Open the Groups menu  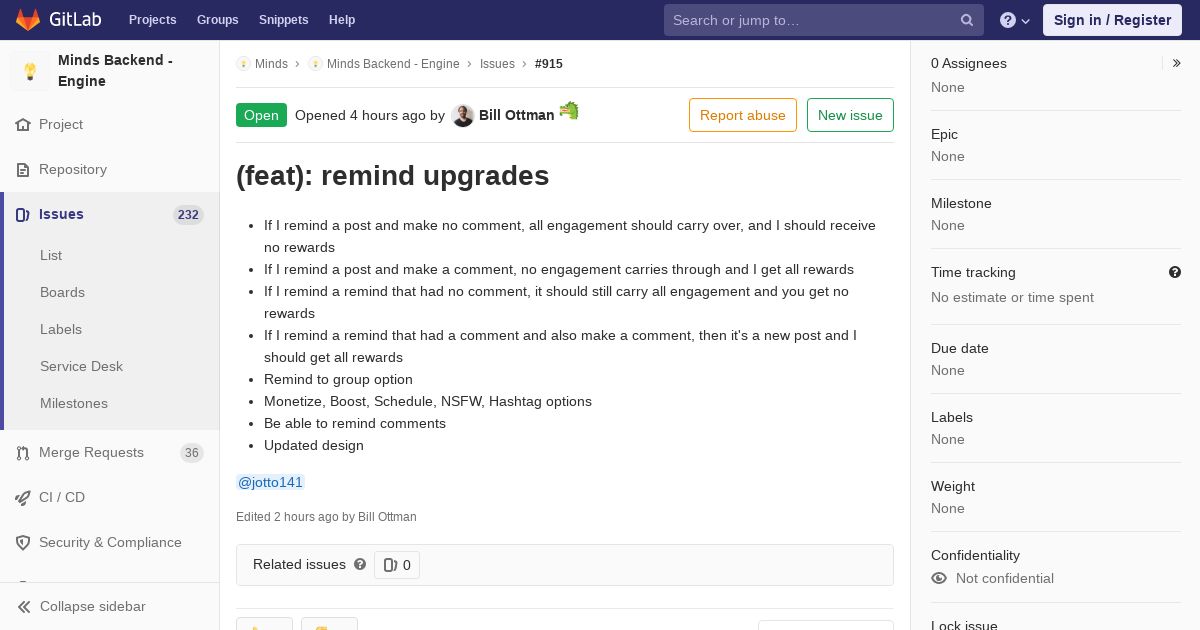pyautogui.click(x=217, y=20)
